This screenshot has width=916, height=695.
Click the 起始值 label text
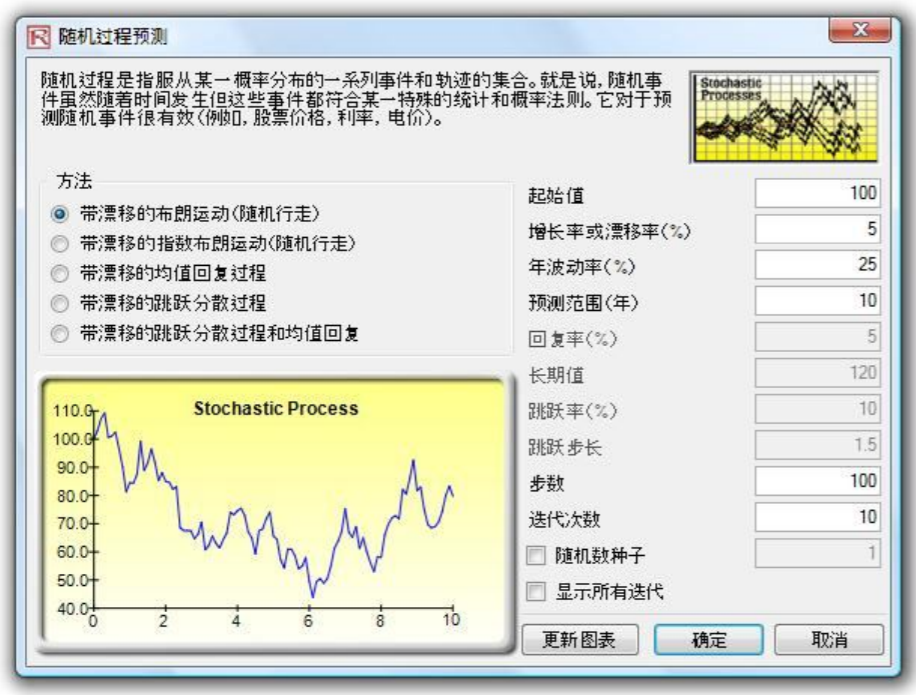[556, 195]
